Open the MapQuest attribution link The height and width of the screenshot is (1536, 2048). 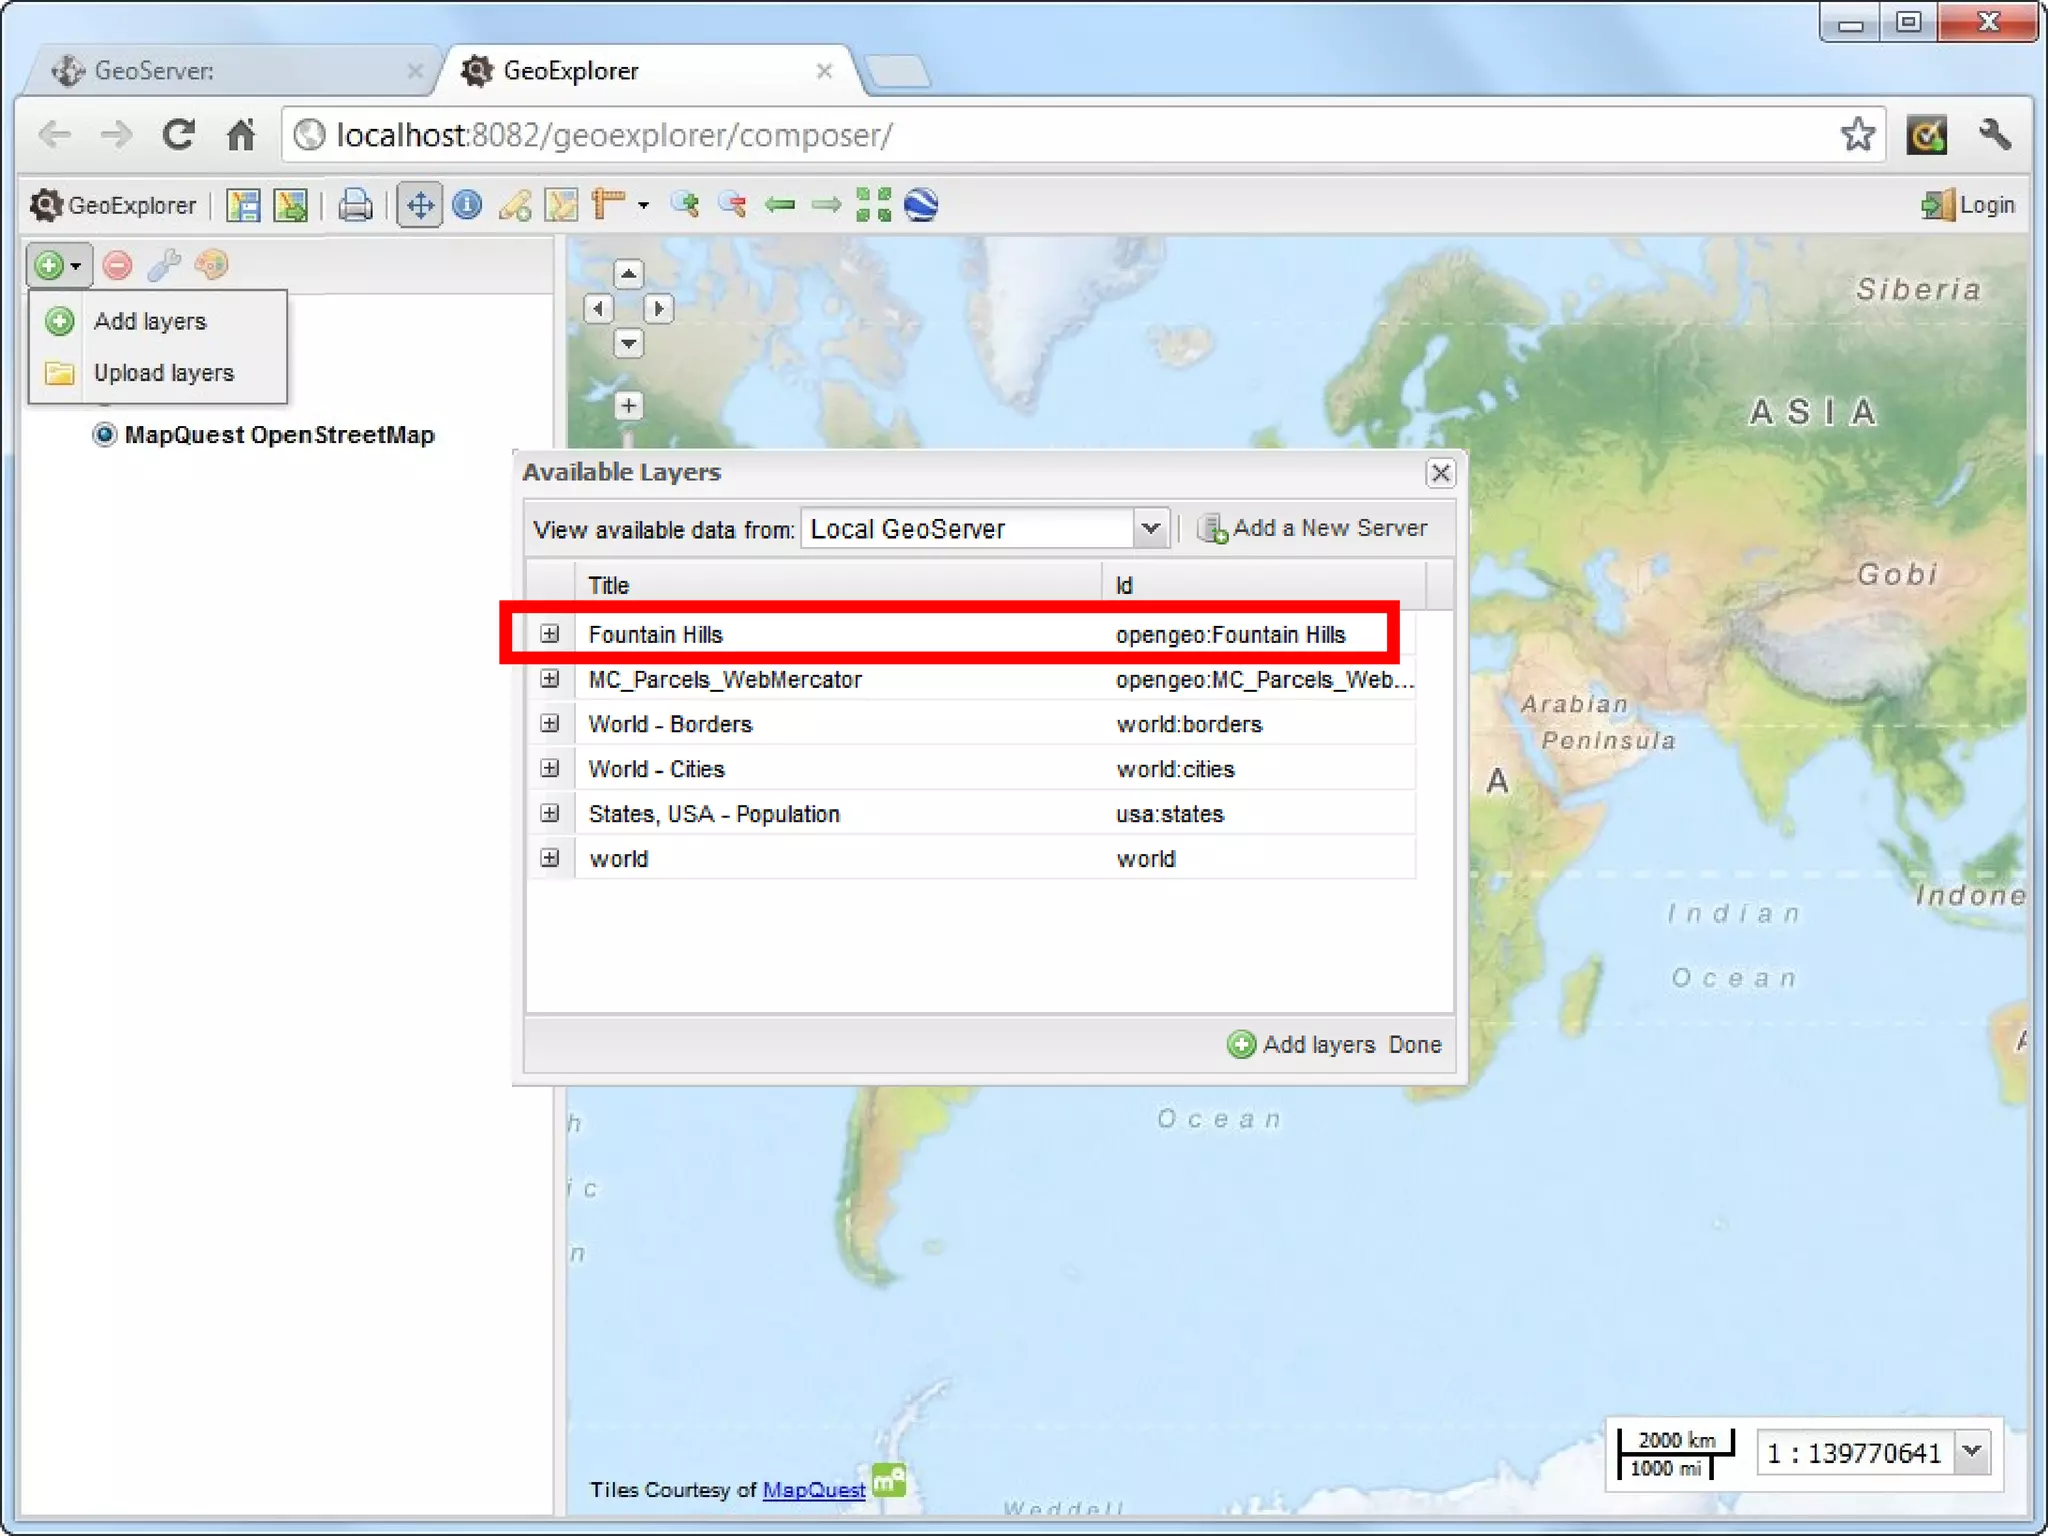coord(813,1490)
